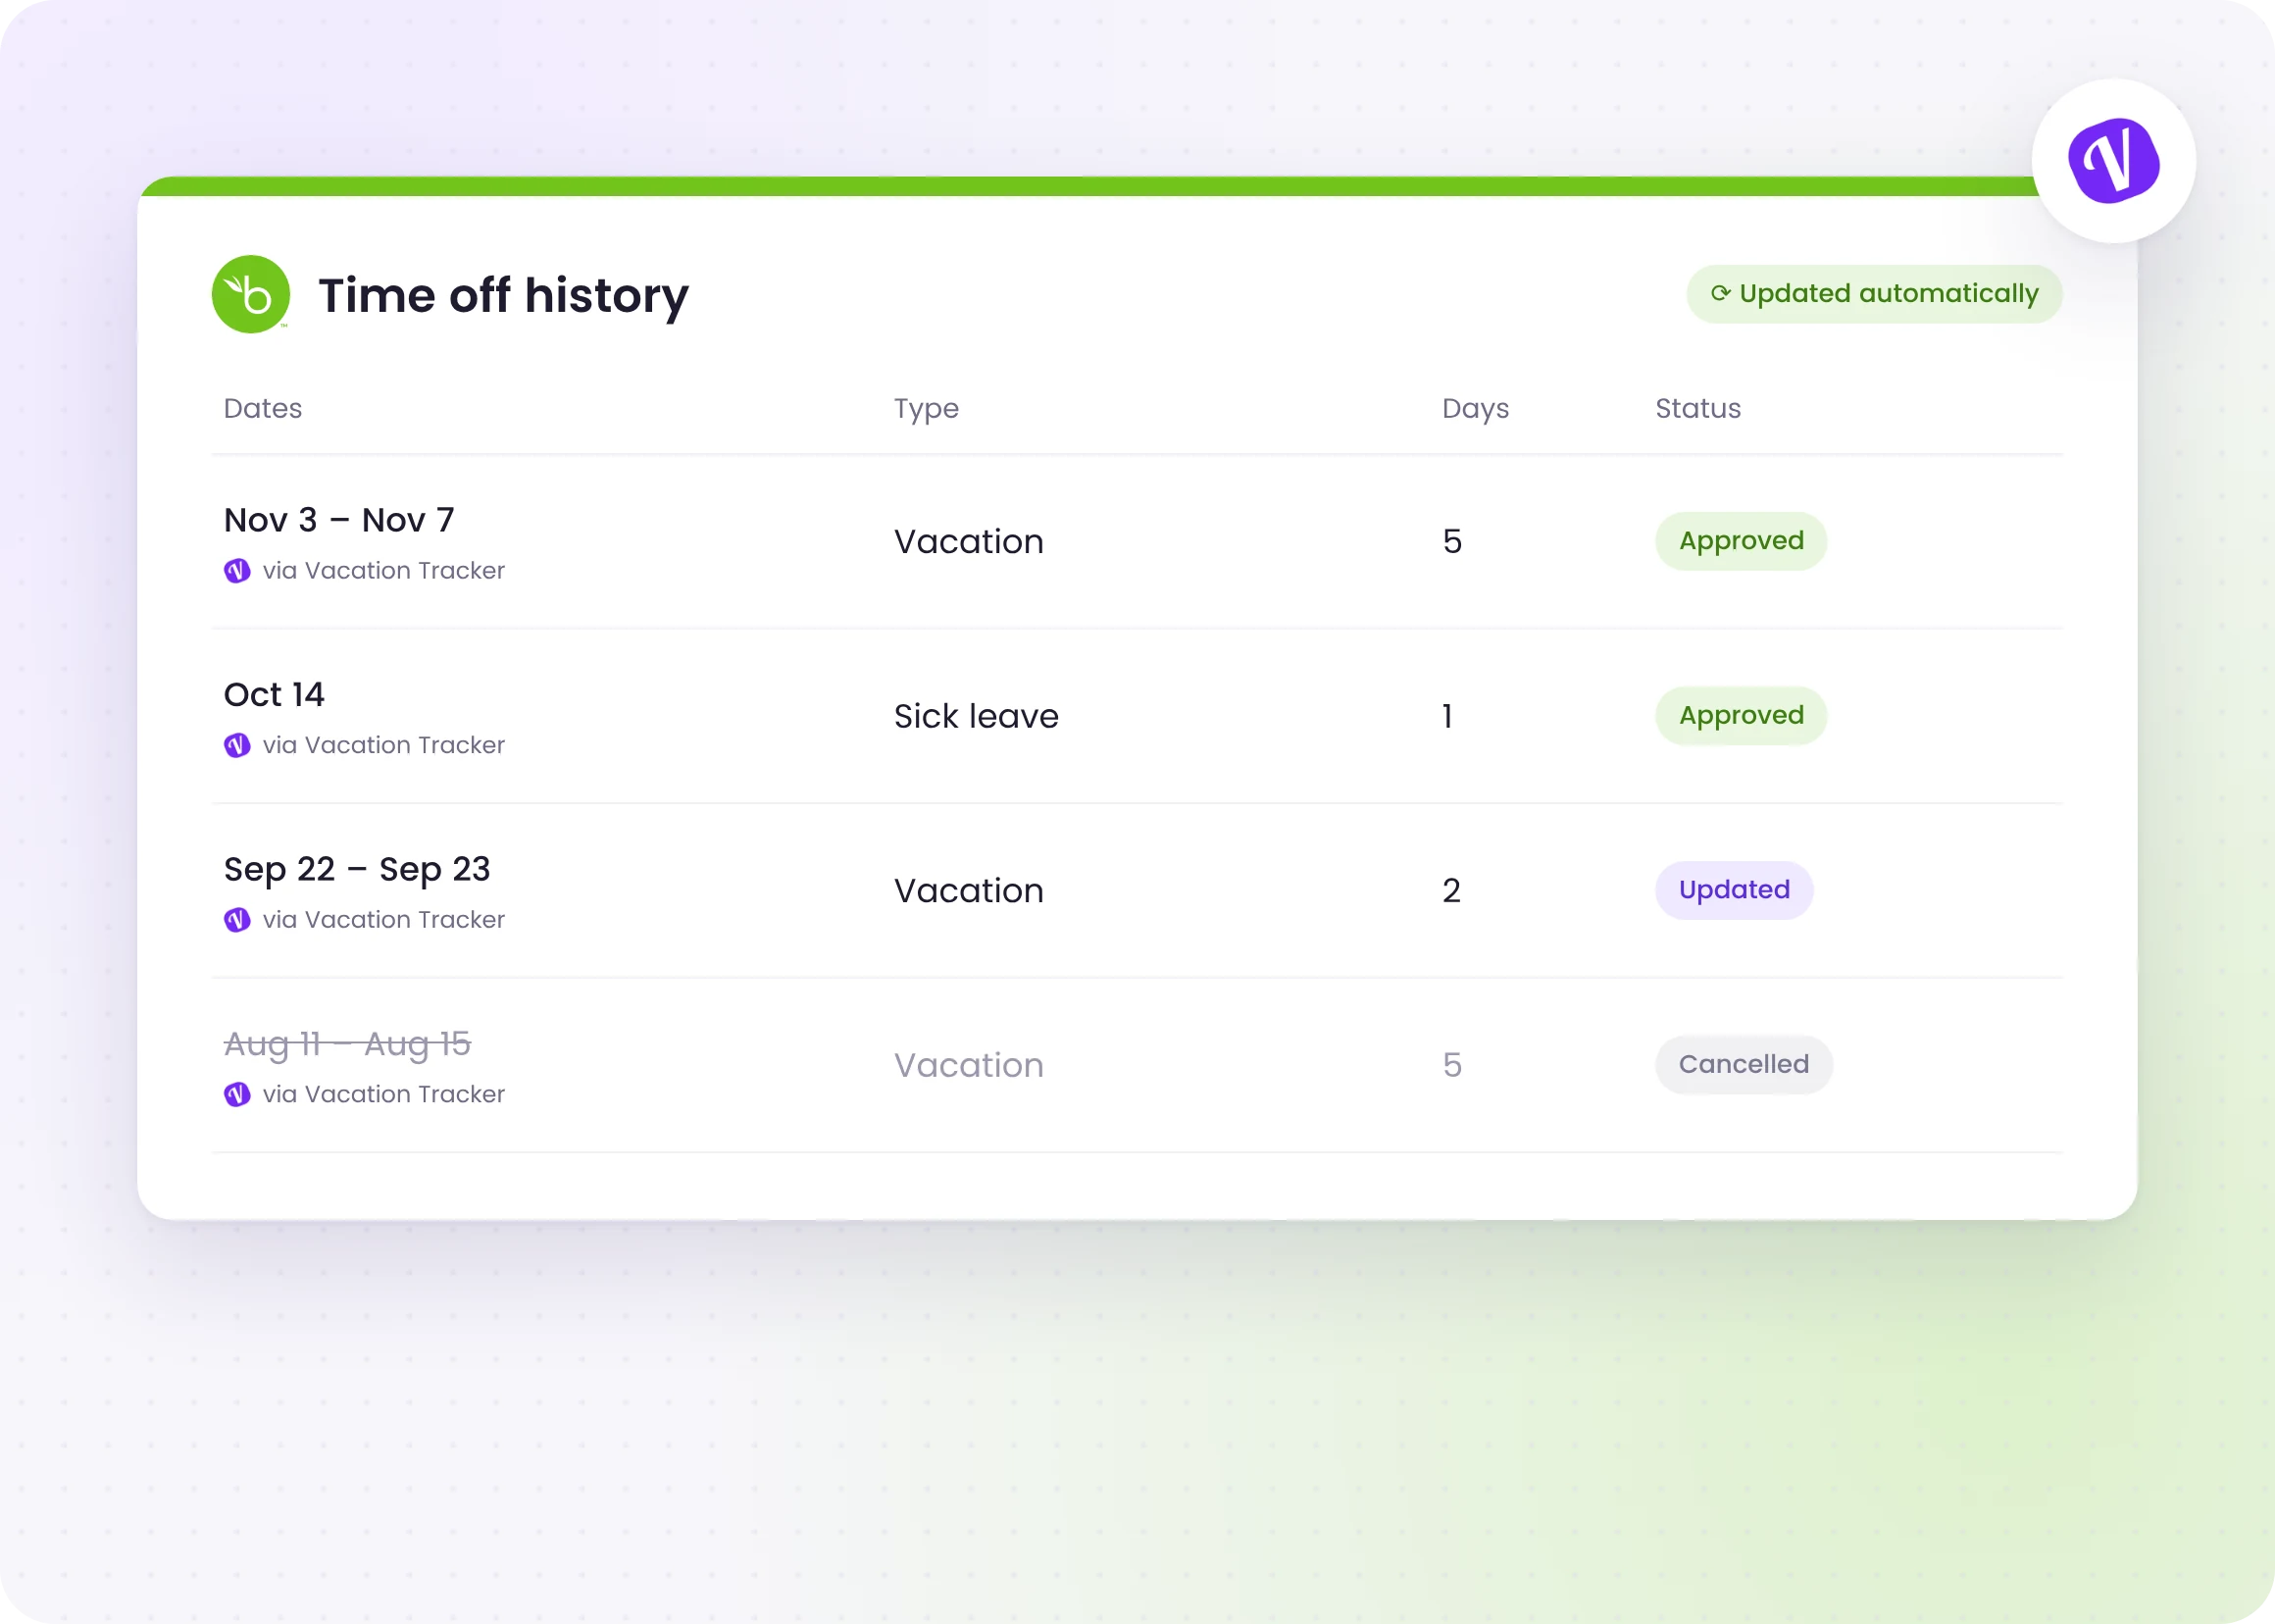Image resolution: width=2275 pixels, height=1624 pixels.
Task: Click Vacation type in the Nov 3 row
Action: click(969, 542)
